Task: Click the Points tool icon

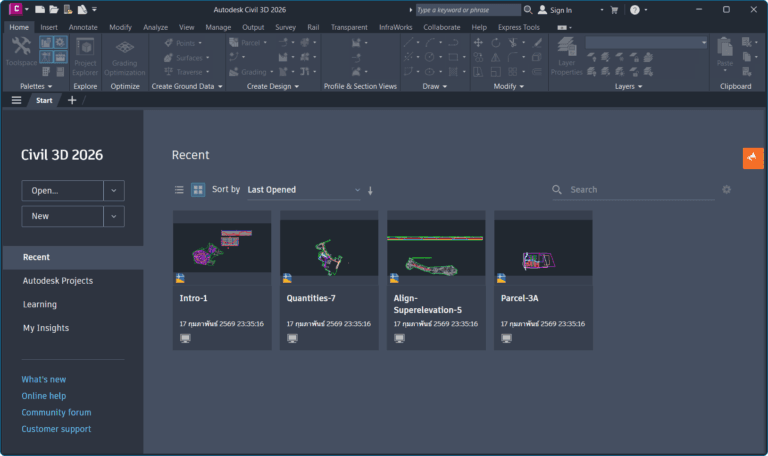Action: 168,43
